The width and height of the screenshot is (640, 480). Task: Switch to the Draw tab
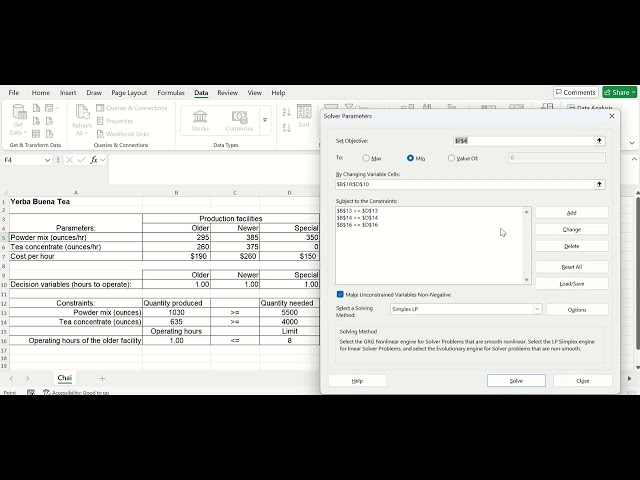click(x=94, y=93)
